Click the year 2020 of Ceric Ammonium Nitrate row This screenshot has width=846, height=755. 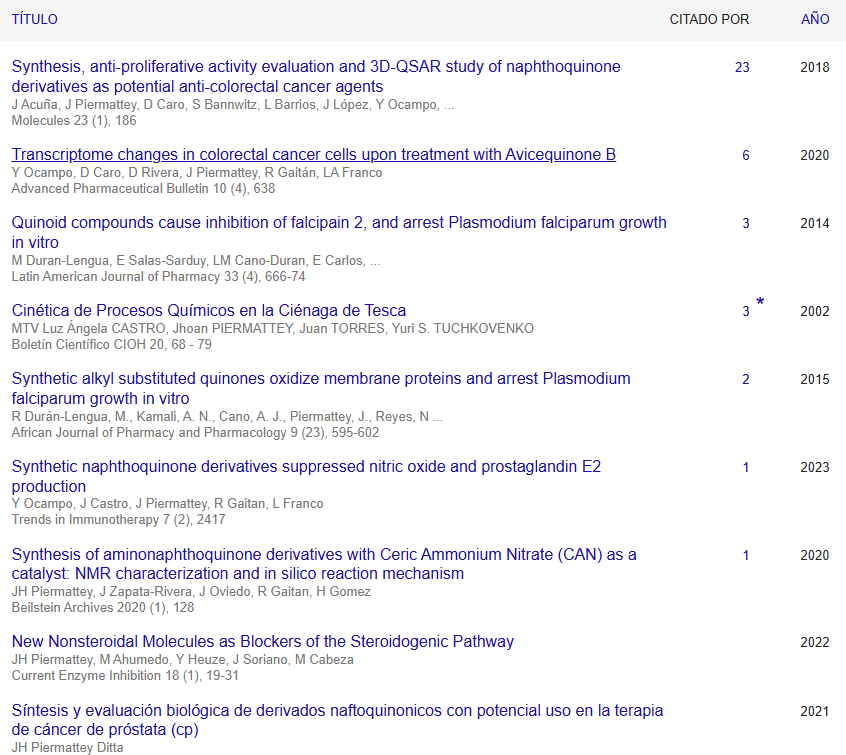click(x=815, y=555)
